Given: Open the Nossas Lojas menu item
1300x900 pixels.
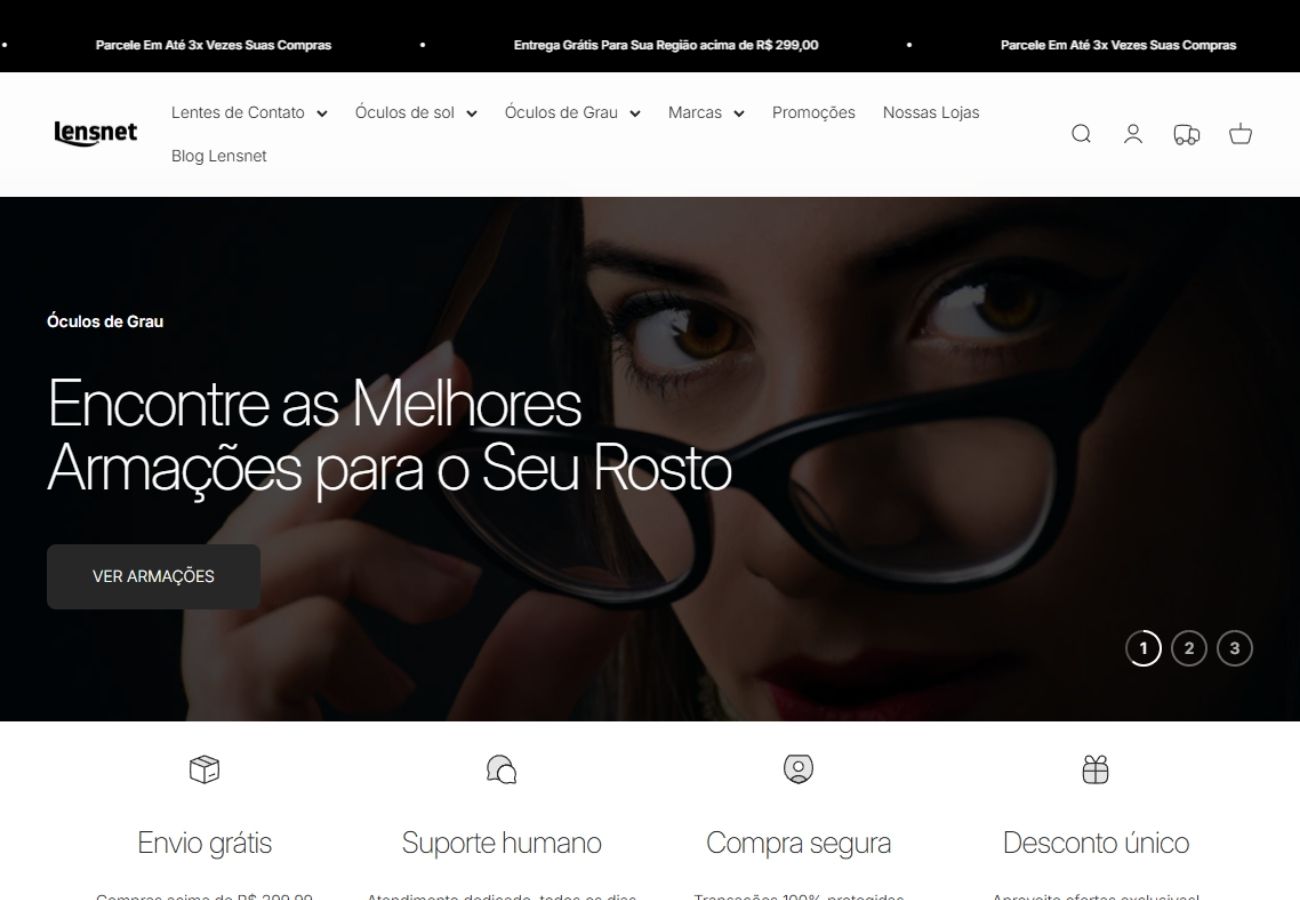Looking at the screenshot, I should 931,113.
